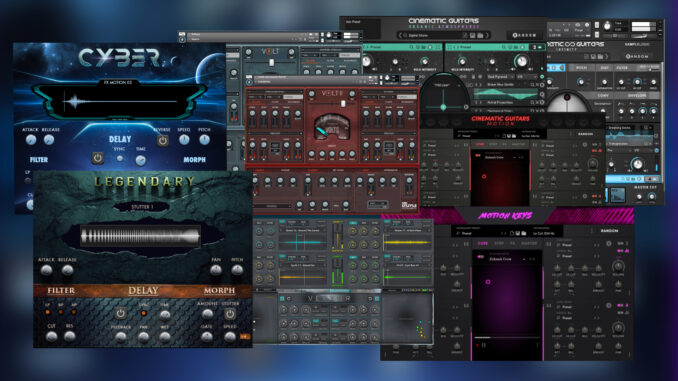678x381 pixels.
Task: Click the lower Volume knob in Motion Keys
Action: coord(618,327)
